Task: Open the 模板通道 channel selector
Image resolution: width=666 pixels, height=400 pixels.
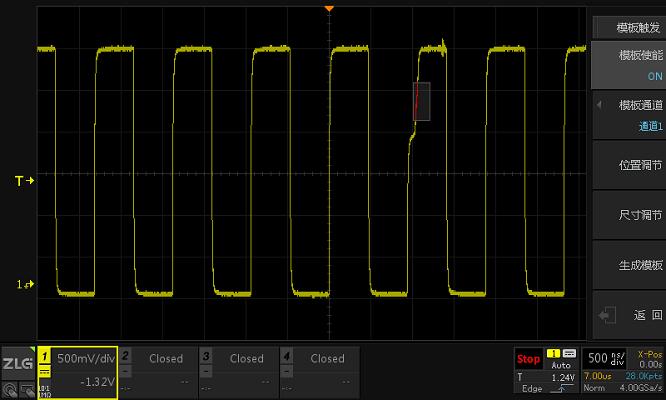Action: tap(627, 115)
